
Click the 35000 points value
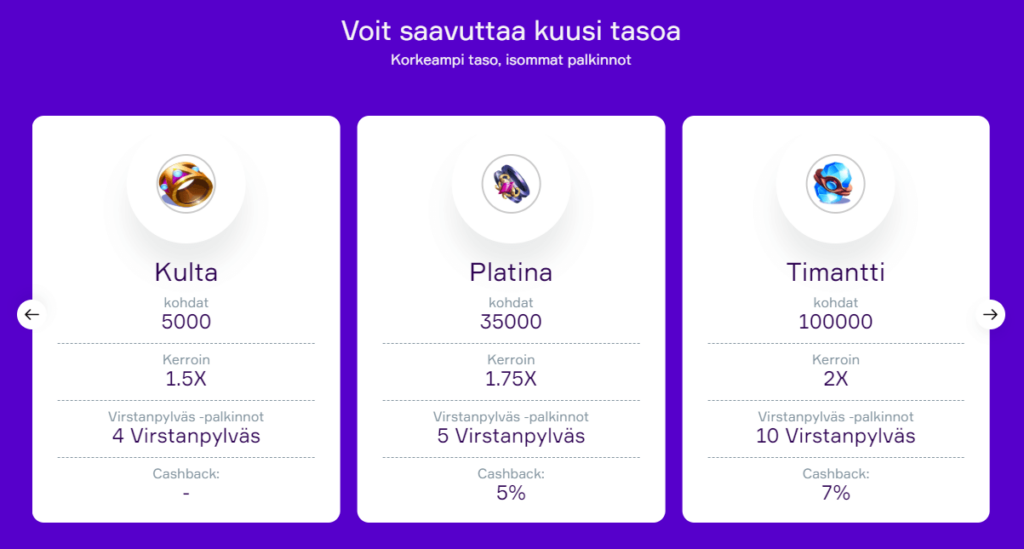point(511,322)
